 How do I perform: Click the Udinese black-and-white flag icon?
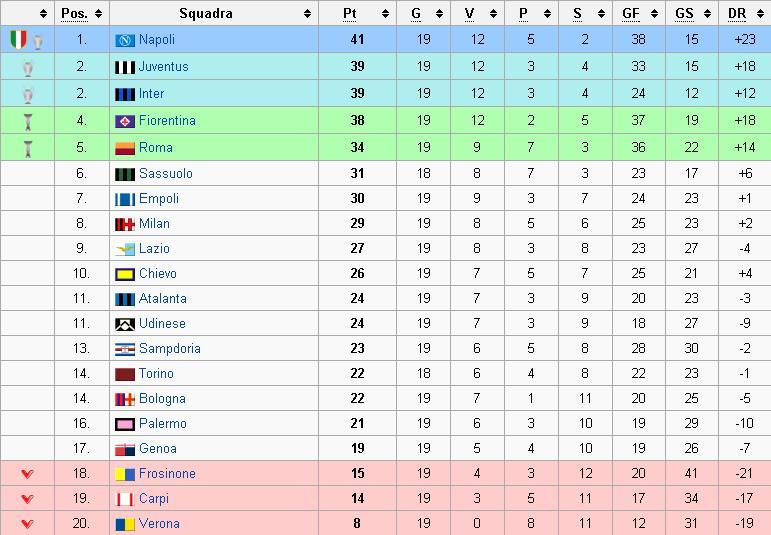click(125, 324)
